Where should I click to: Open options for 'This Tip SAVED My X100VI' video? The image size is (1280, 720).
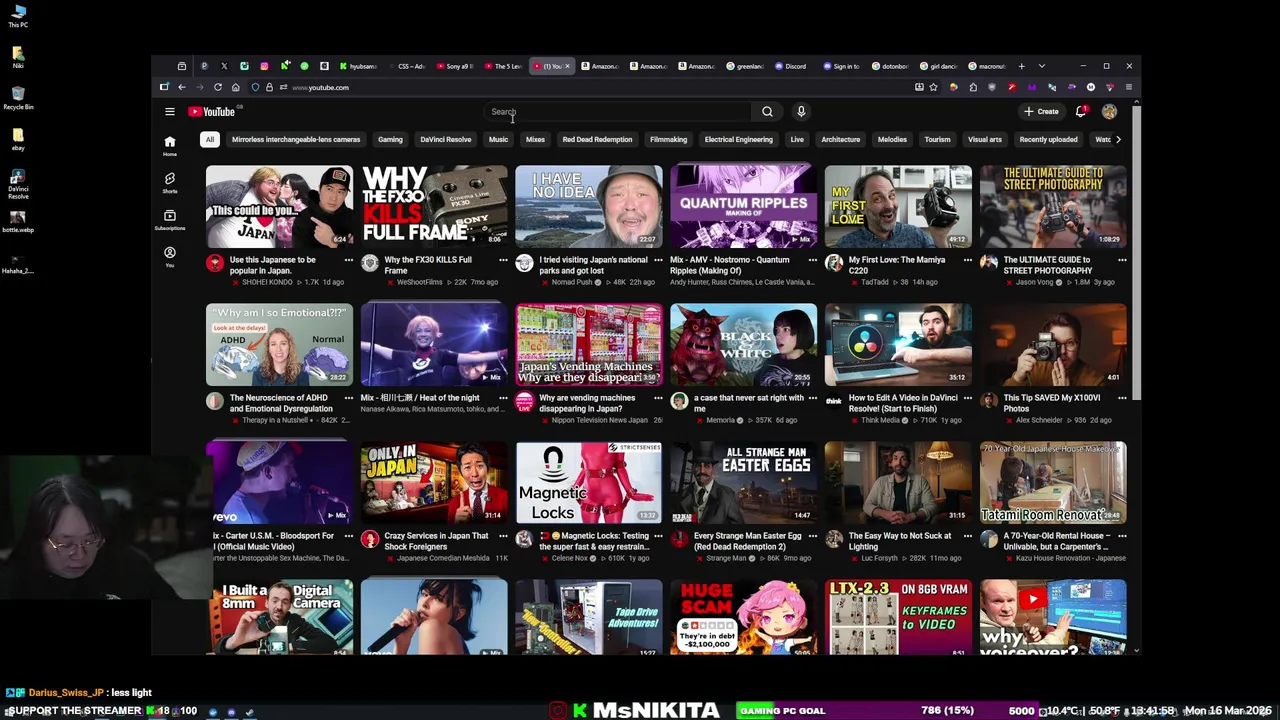point(1122,398)
